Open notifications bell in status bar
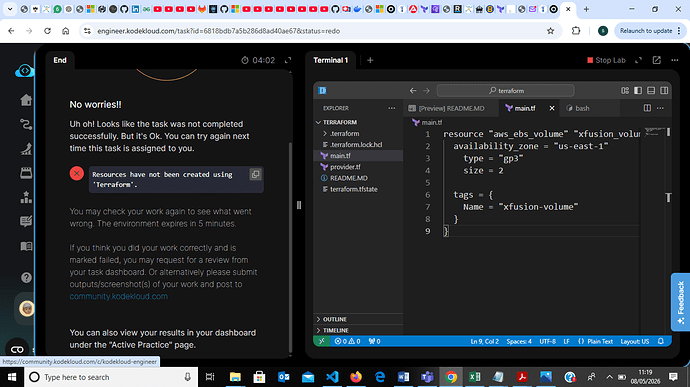Screen dimensions: 690x387 point(661,341)
